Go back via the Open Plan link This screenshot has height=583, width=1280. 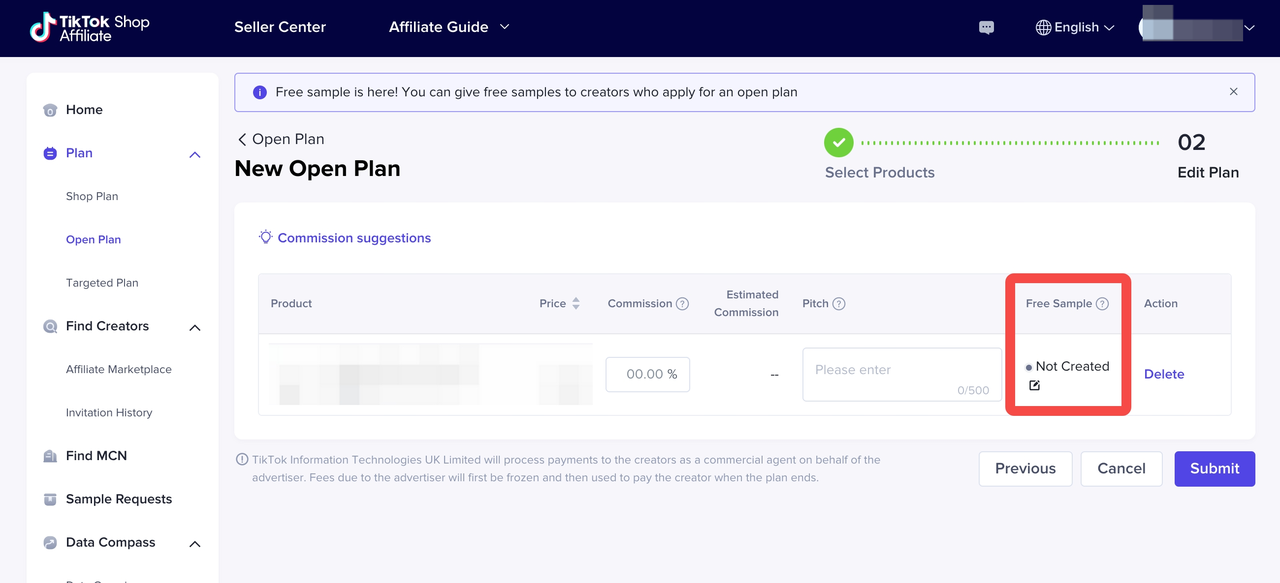pos(280,139)
